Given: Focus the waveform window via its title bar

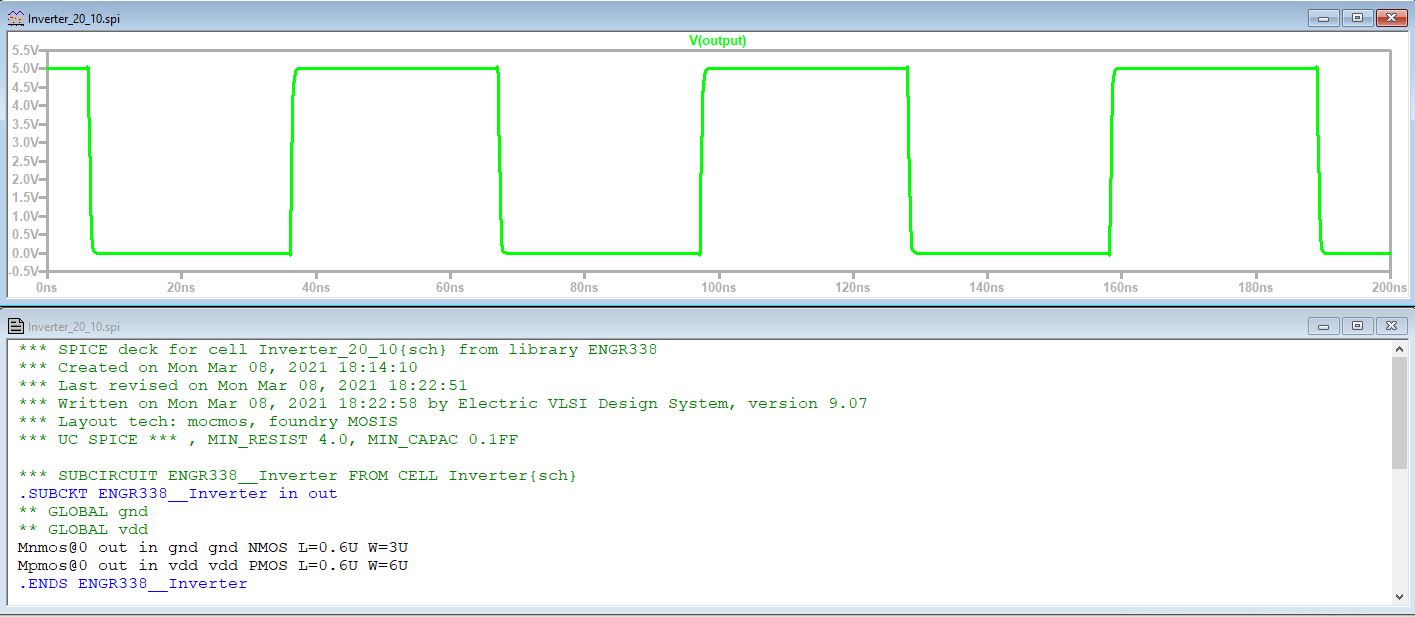Looking at the screenshot, I should click(600, 18).
